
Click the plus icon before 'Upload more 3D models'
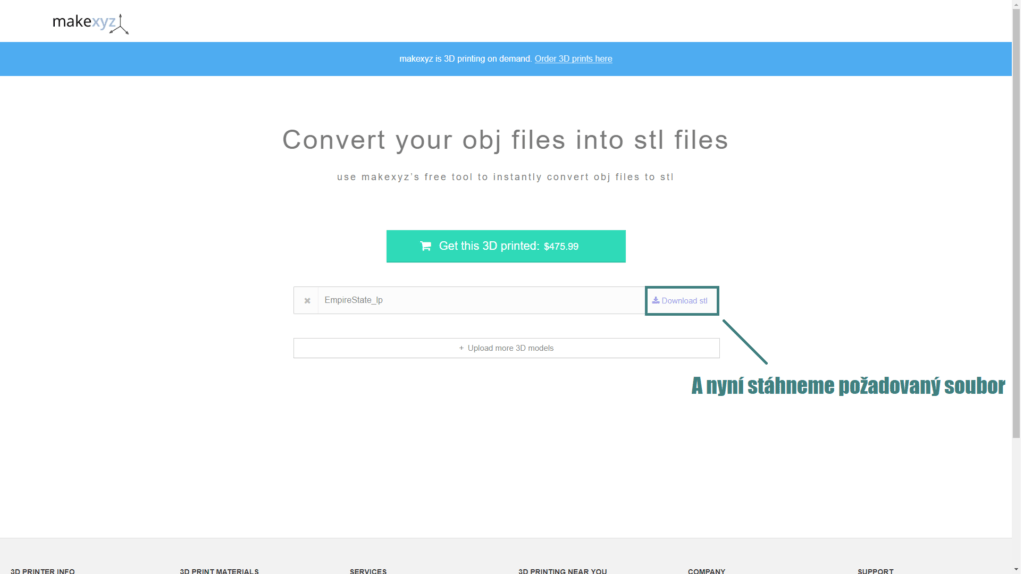pos(461,348)
